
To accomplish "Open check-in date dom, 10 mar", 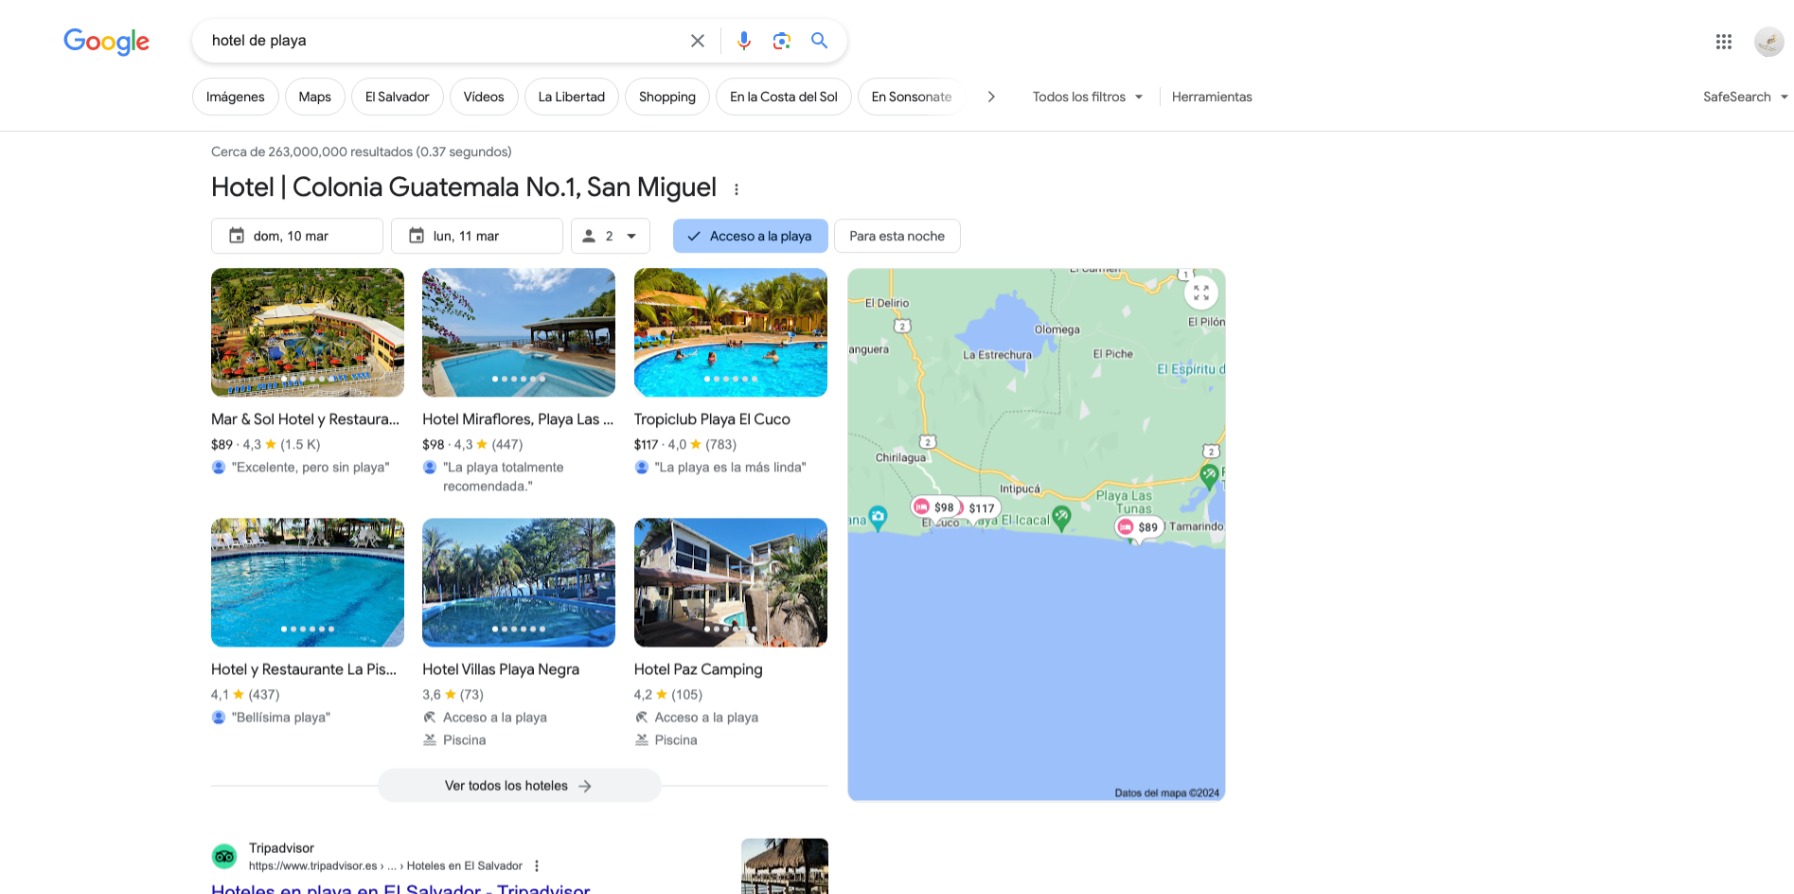I will click(x=297, y=236).
